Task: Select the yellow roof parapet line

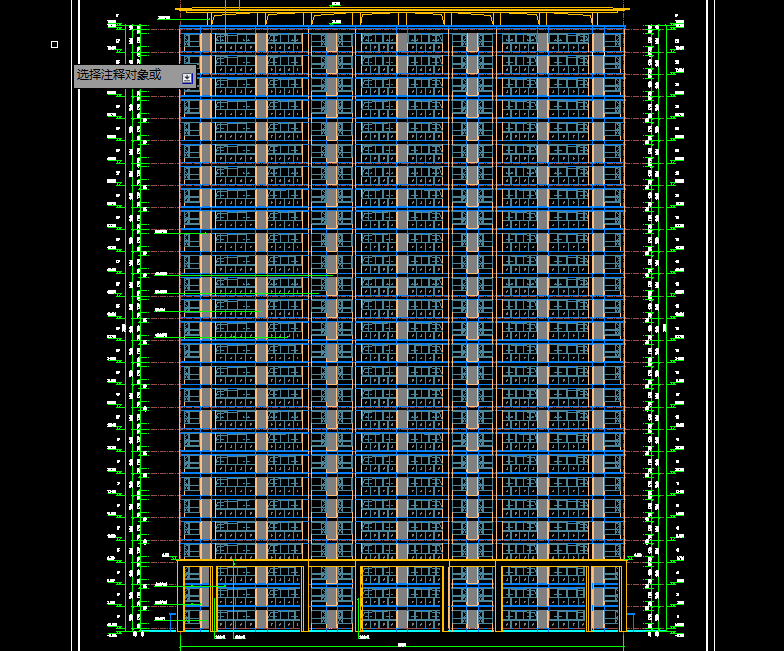Action: coord(400,12)
